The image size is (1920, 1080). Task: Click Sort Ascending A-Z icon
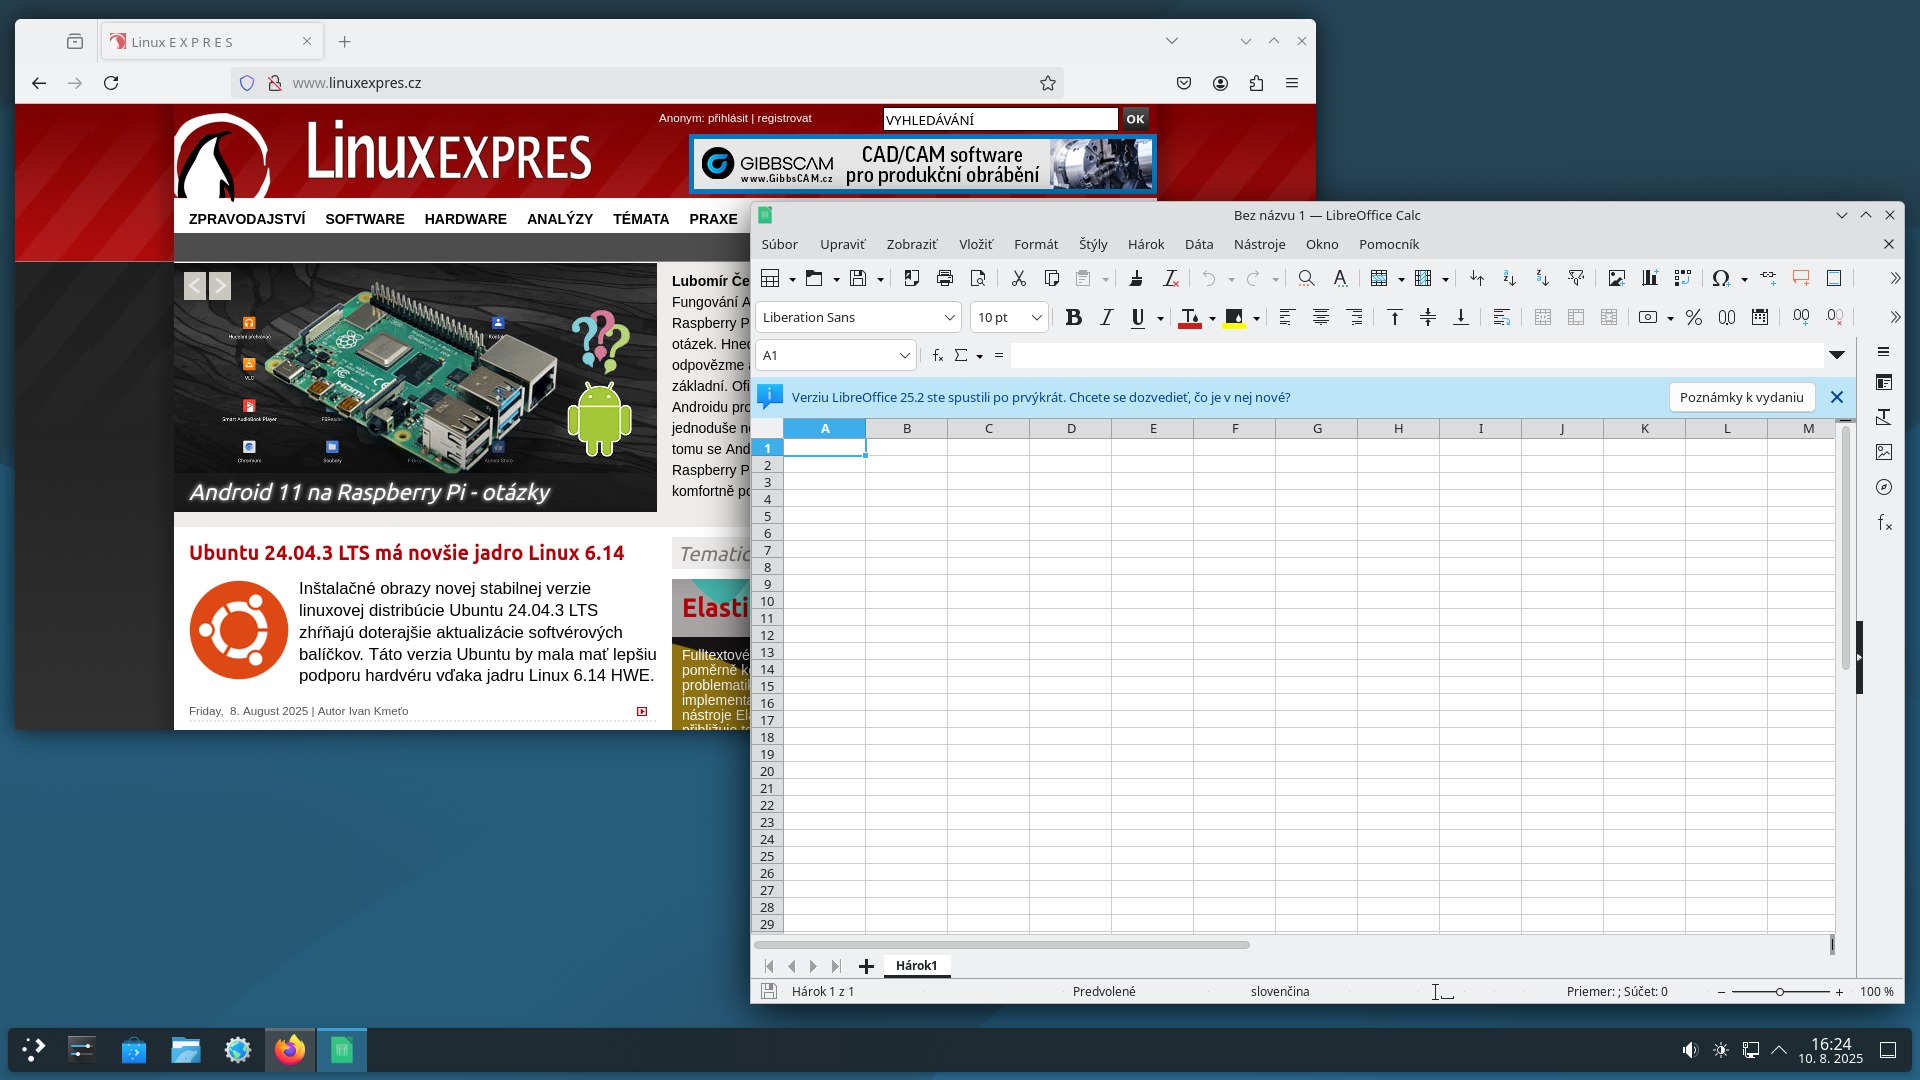point(1510,279)
